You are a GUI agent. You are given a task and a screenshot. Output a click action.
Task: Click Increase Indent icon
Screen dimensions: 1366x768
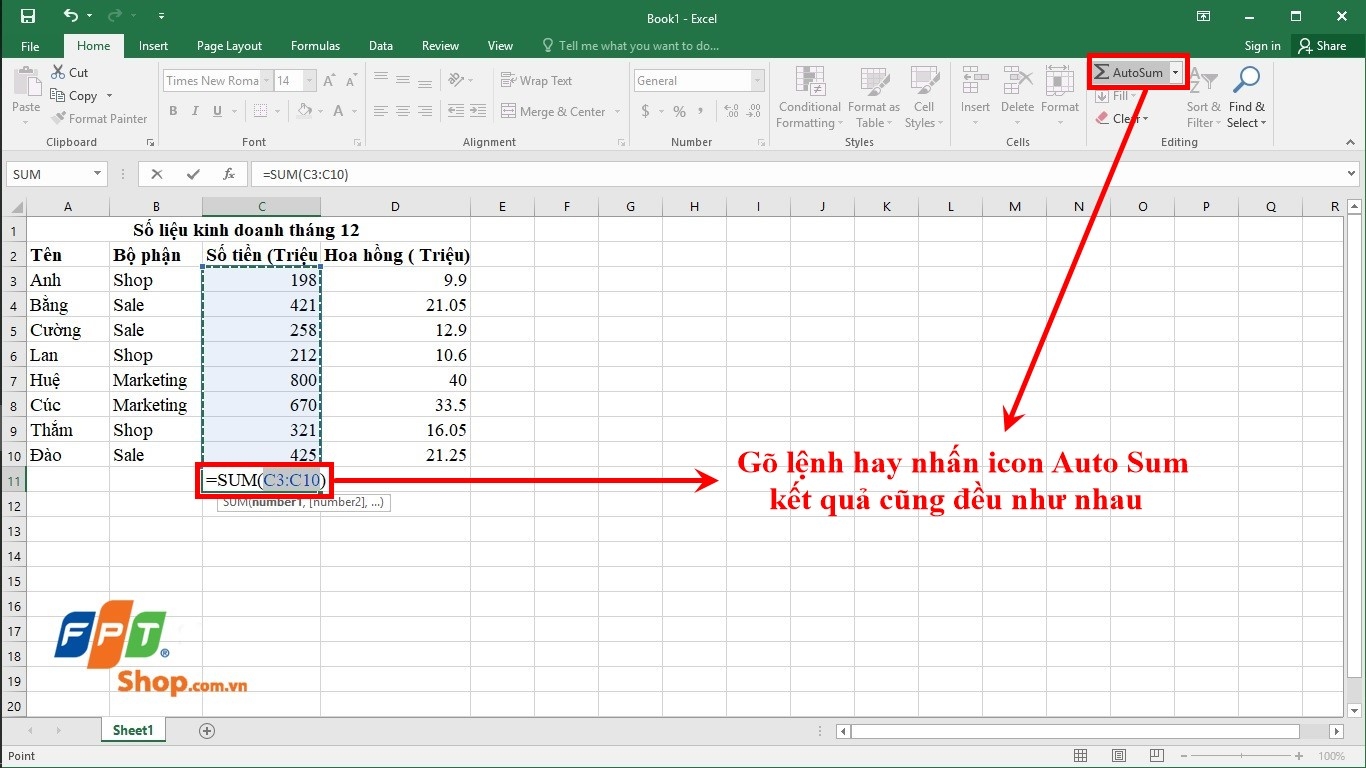(479, 111)
